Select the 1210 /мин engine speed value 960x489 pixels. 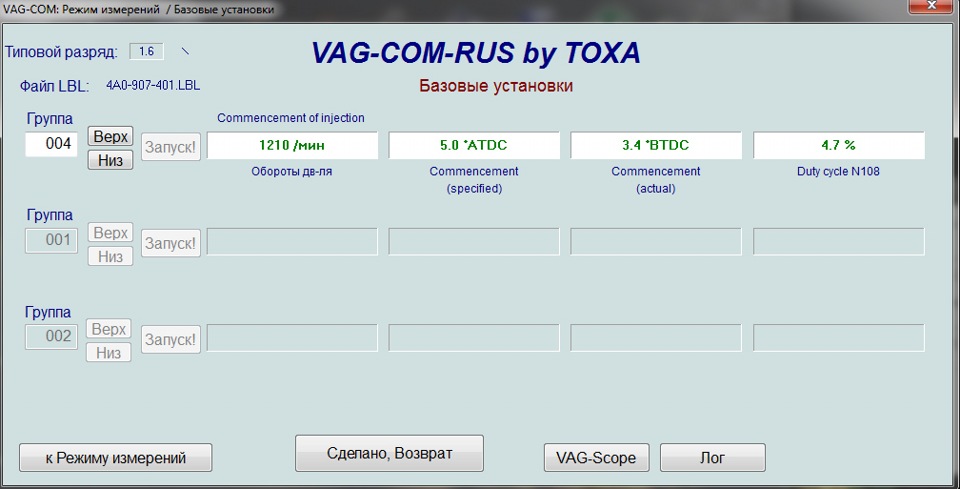[x=292, y=146]
